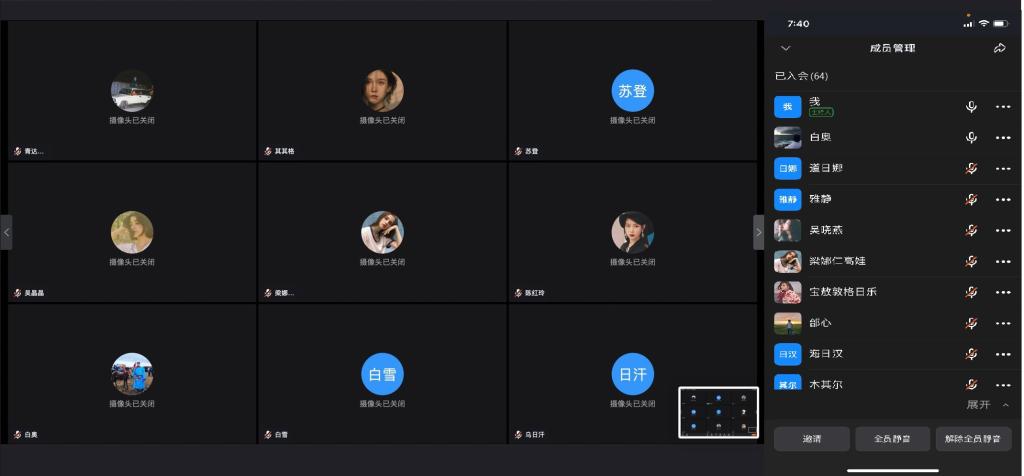
Task: Click 展开 to expand the list
Action: [978, 405]
